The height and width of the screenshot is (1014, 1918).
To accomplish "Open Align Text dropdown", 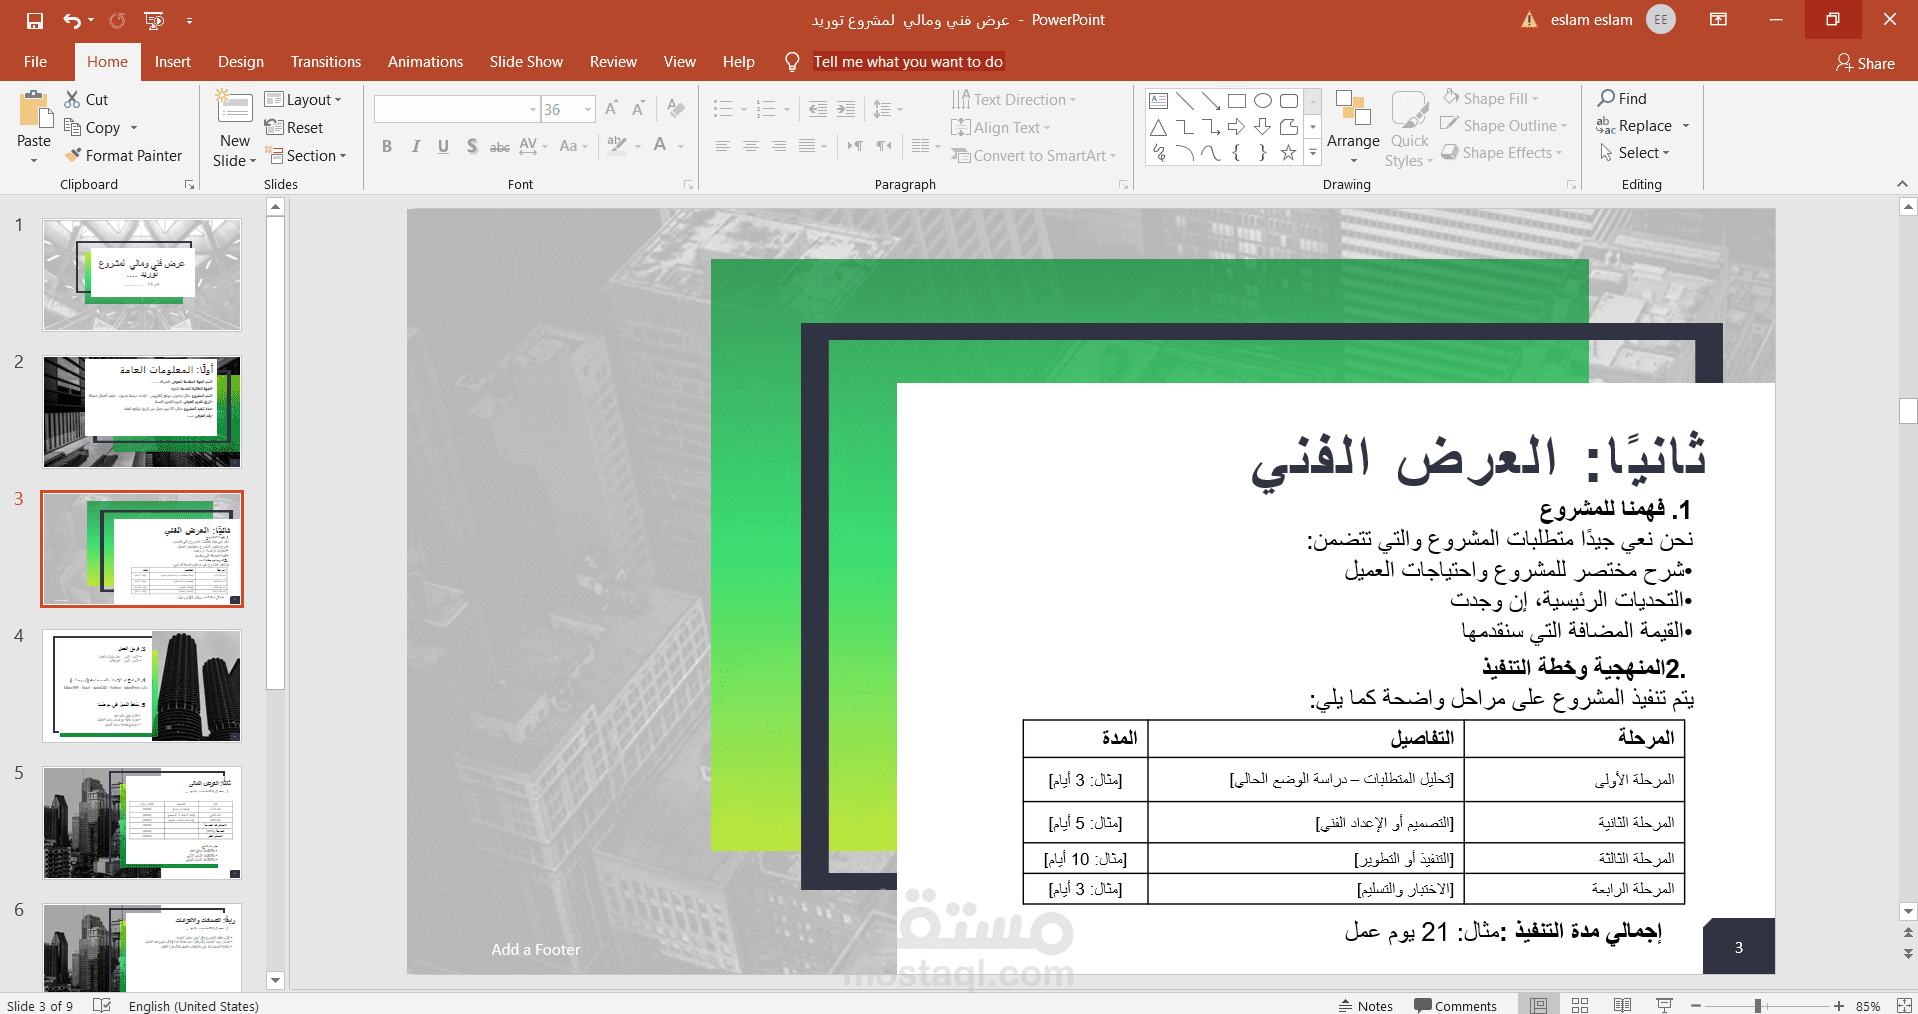I will tap(1000, 127).
